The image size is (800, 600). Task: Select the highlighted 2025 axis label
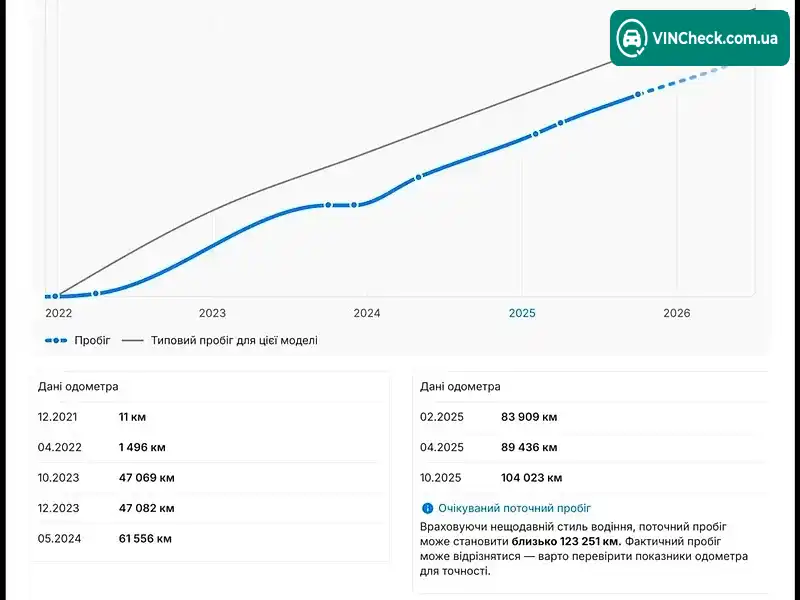pyautogui.click(x=522, y=313)
